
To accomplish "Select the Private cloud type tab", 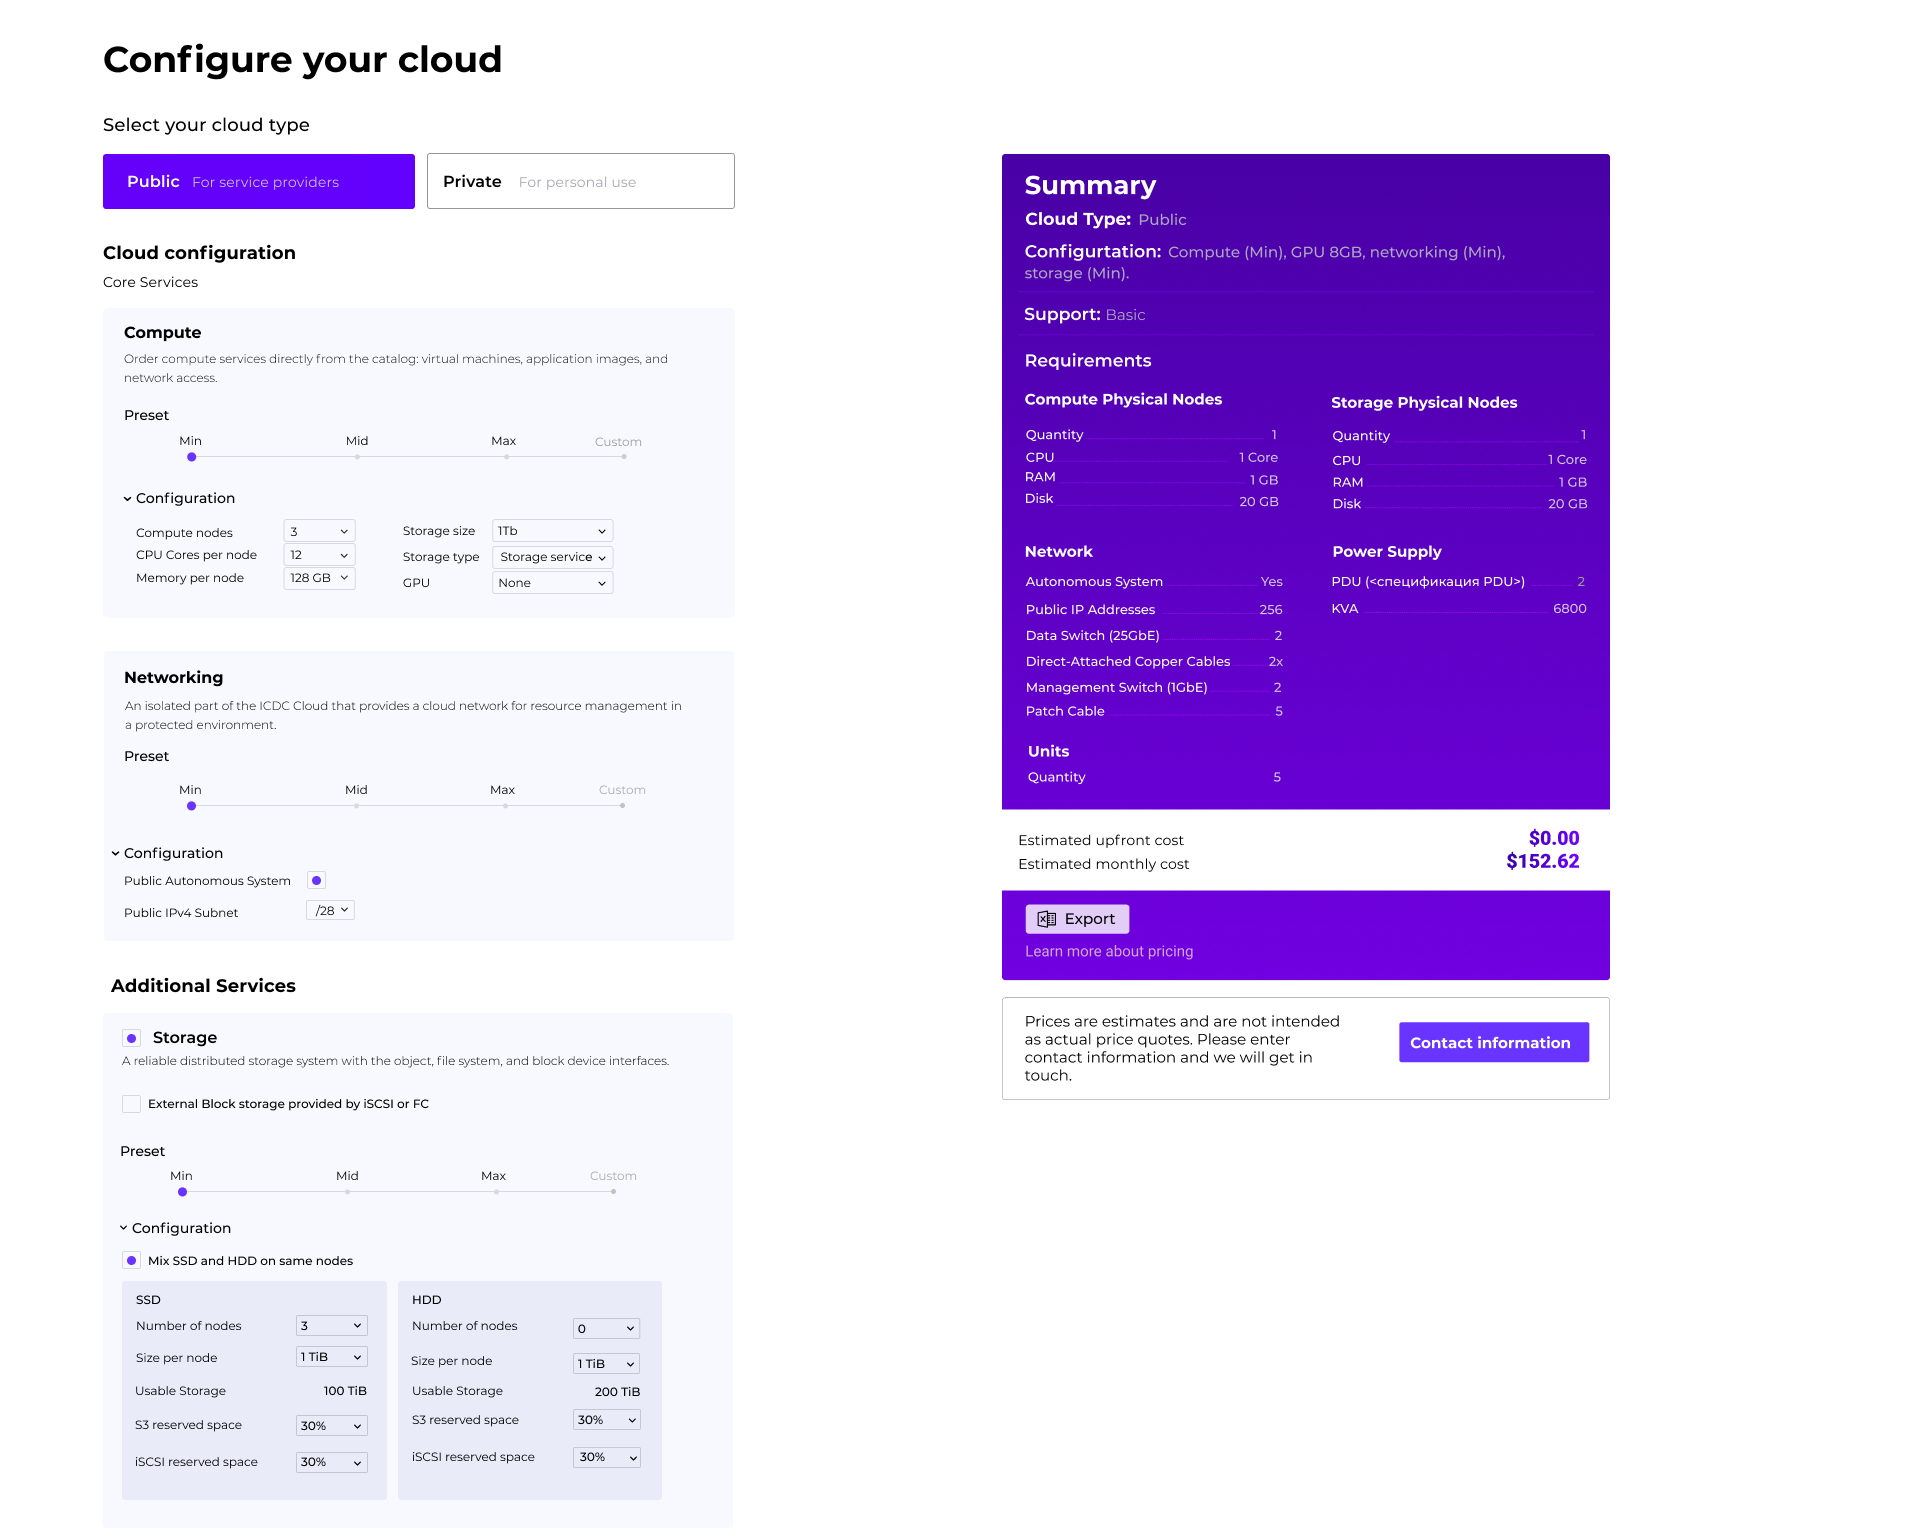I will click(x=580, y=182).
